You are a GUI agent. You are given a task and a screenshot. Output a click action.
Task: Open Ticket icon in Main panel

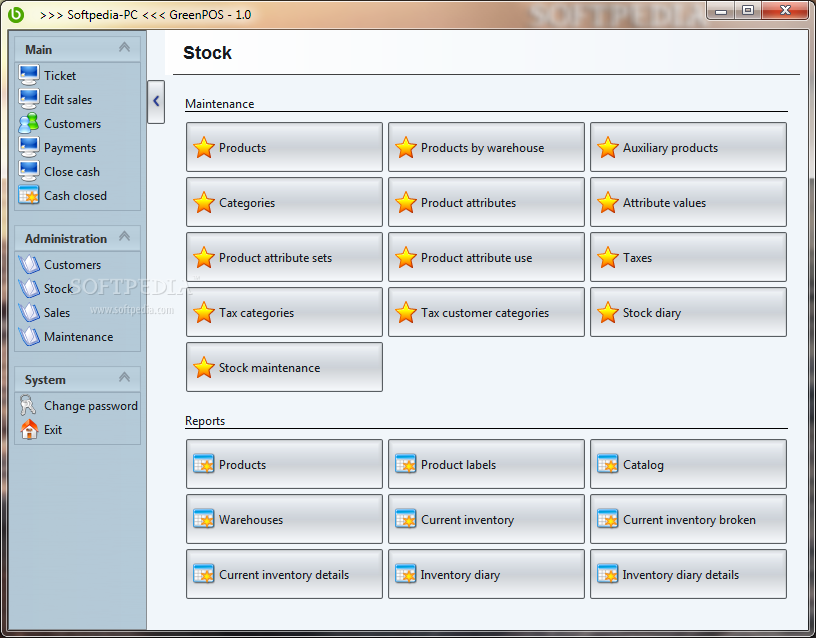pos(29,75)
